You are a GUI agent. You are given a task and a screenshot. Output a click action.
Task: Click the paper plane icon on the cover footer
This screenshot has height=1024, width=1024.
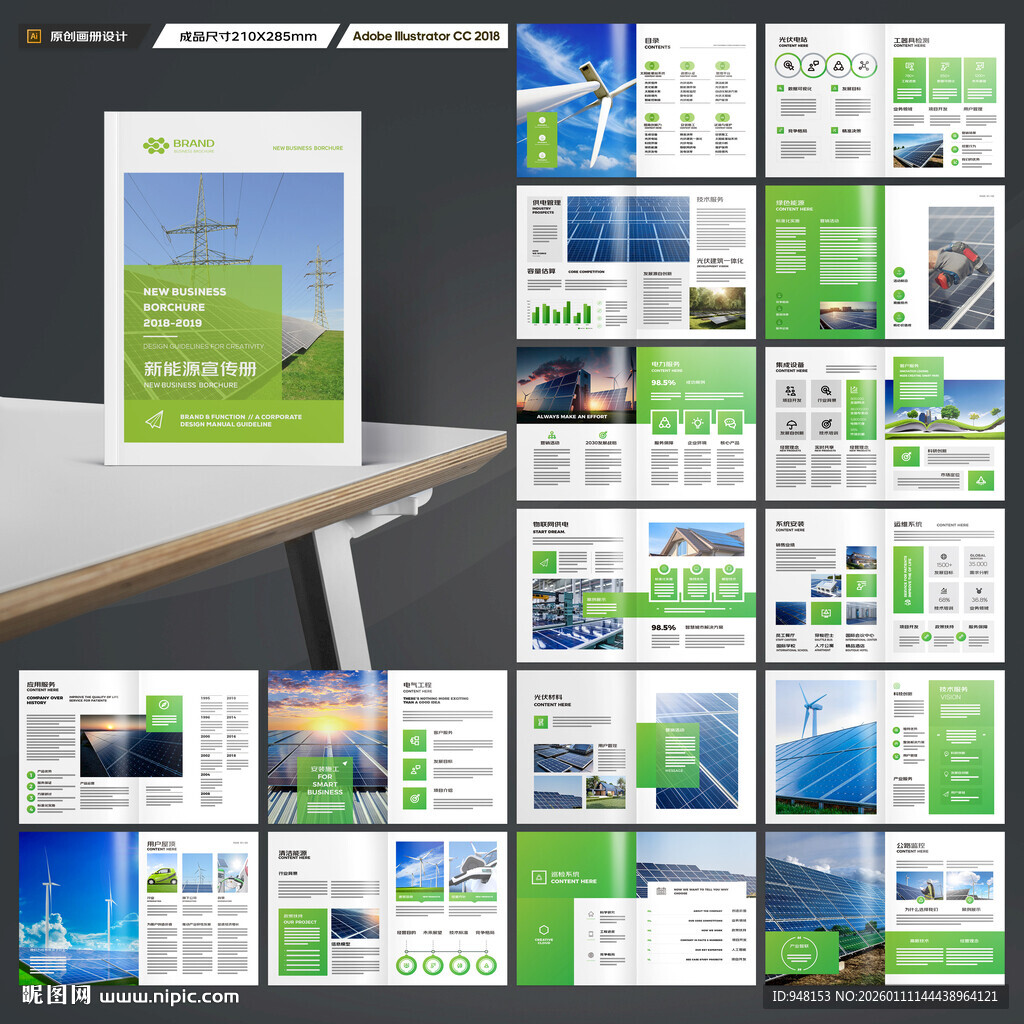[x=154, y=420]
